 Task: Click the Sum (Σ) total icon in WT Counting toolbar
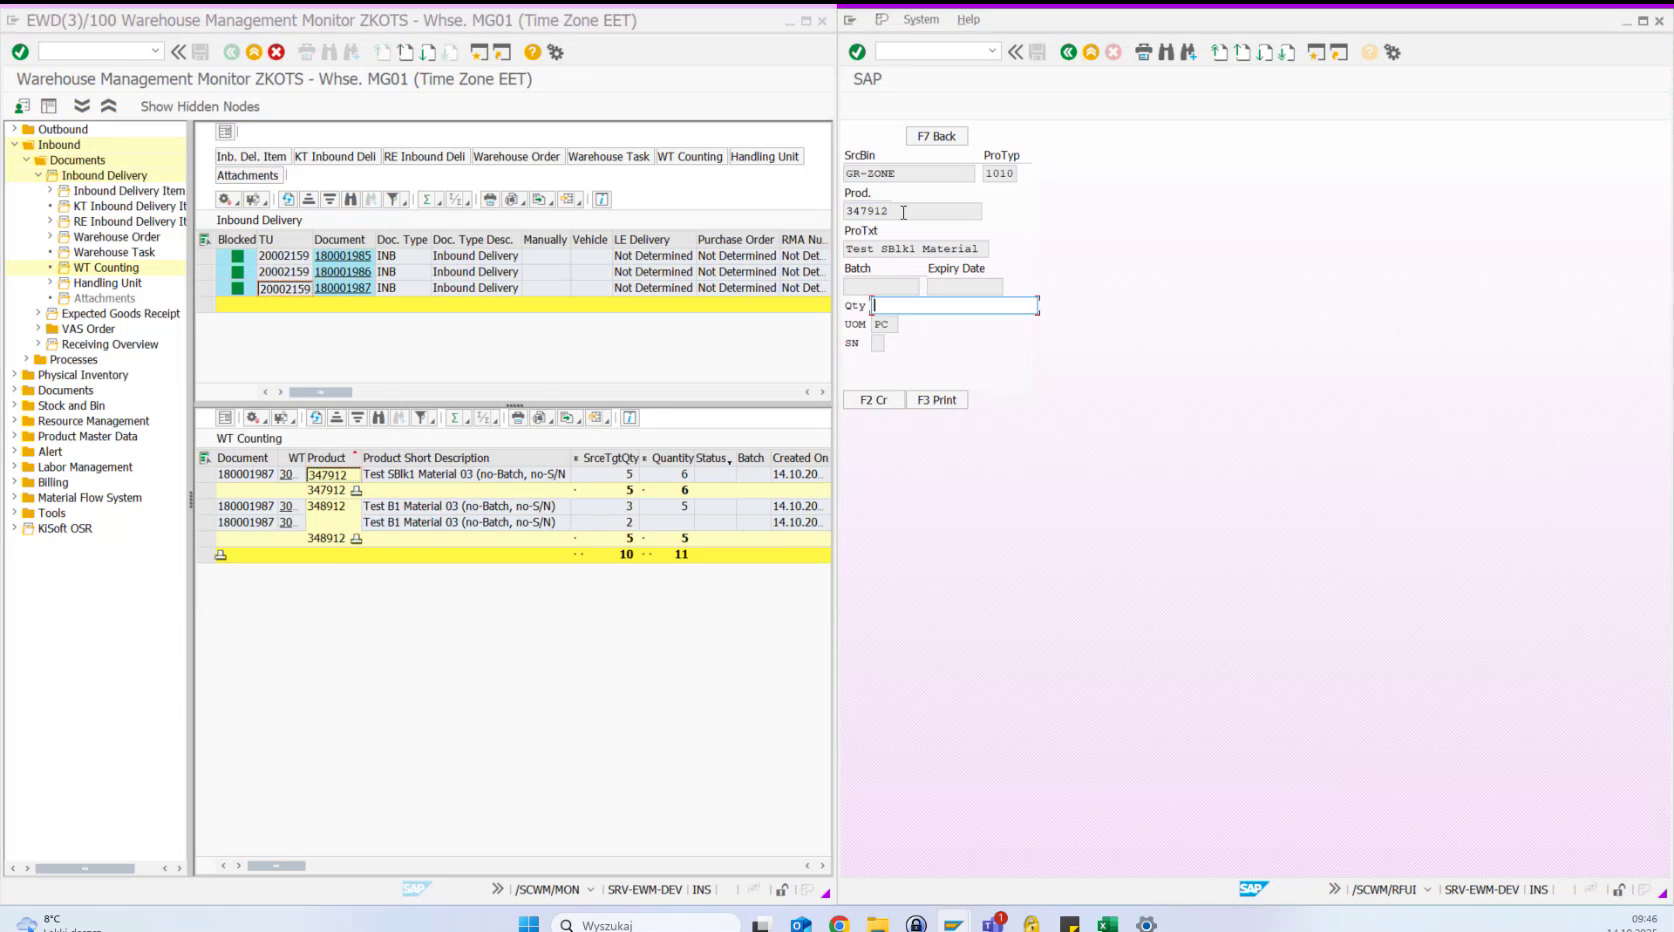tap(454, 418)
